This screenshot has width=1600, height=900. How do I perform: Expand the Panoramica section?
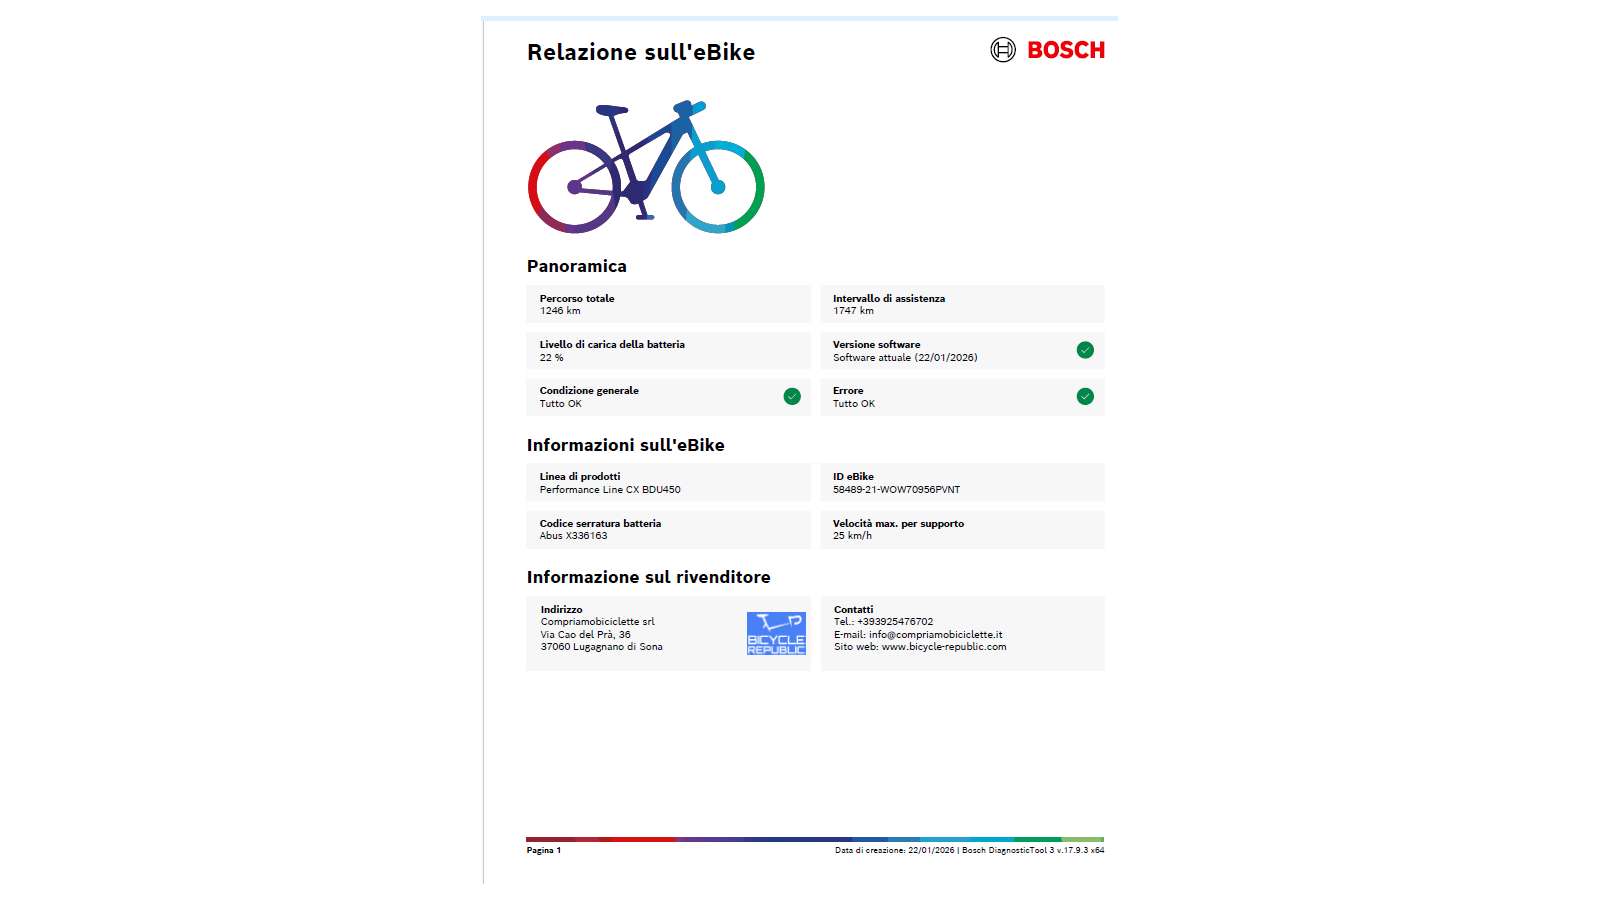576,266
